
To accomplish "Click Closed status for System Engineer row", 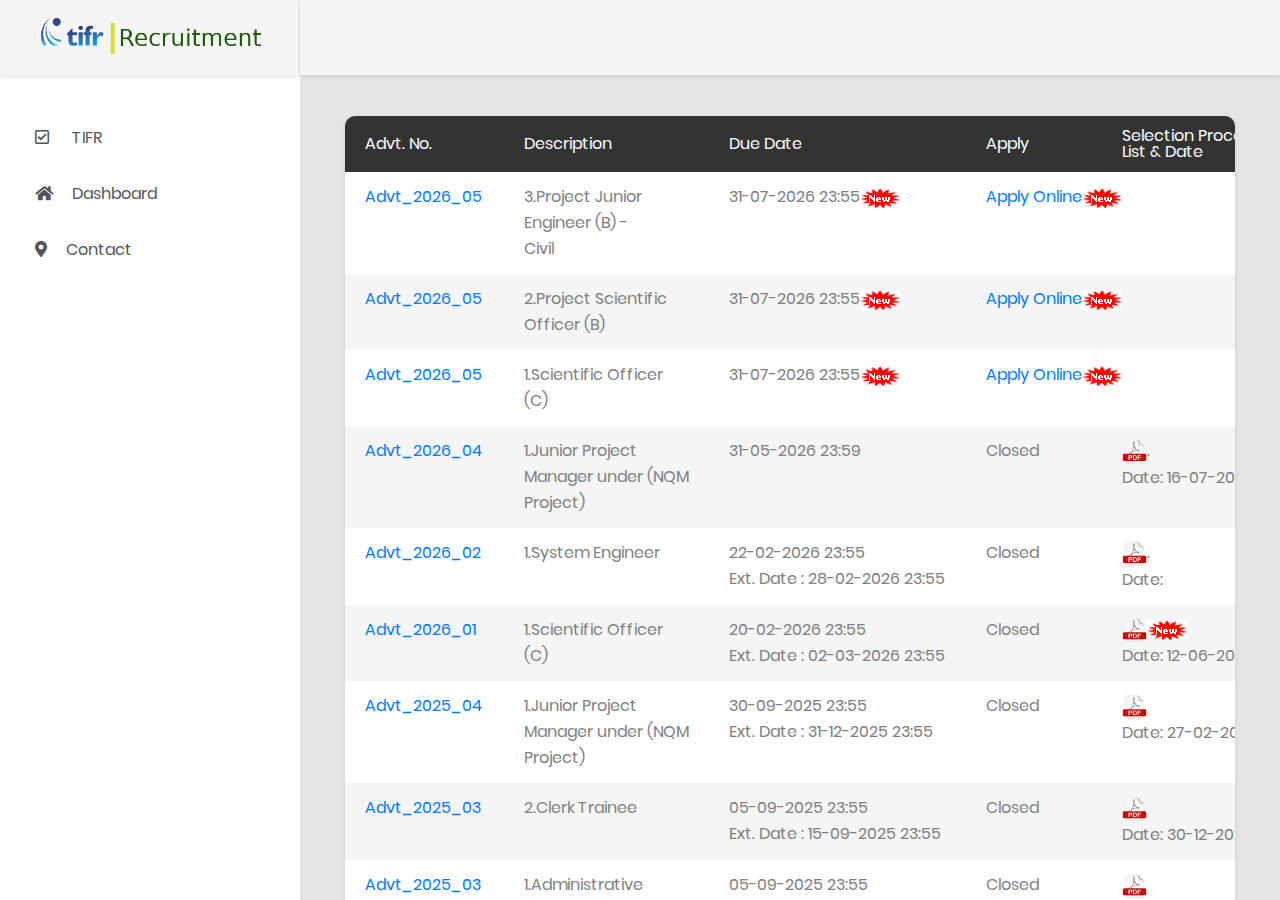I will [x=1012, y=553].
